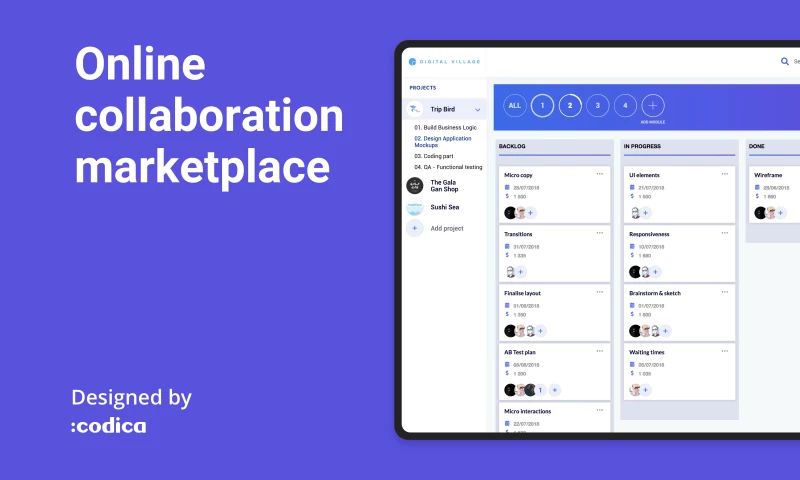
Task: Switch to module 3 tab
Action: pos(597,106)
